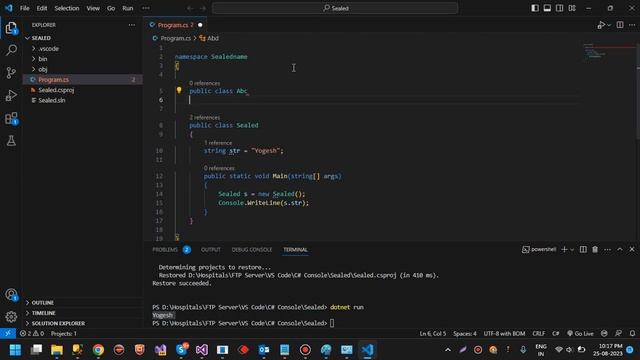Screen dimensions: 640x360
Task: Open editor More Actions ellipsis
Action: click(x=632, y=25)
